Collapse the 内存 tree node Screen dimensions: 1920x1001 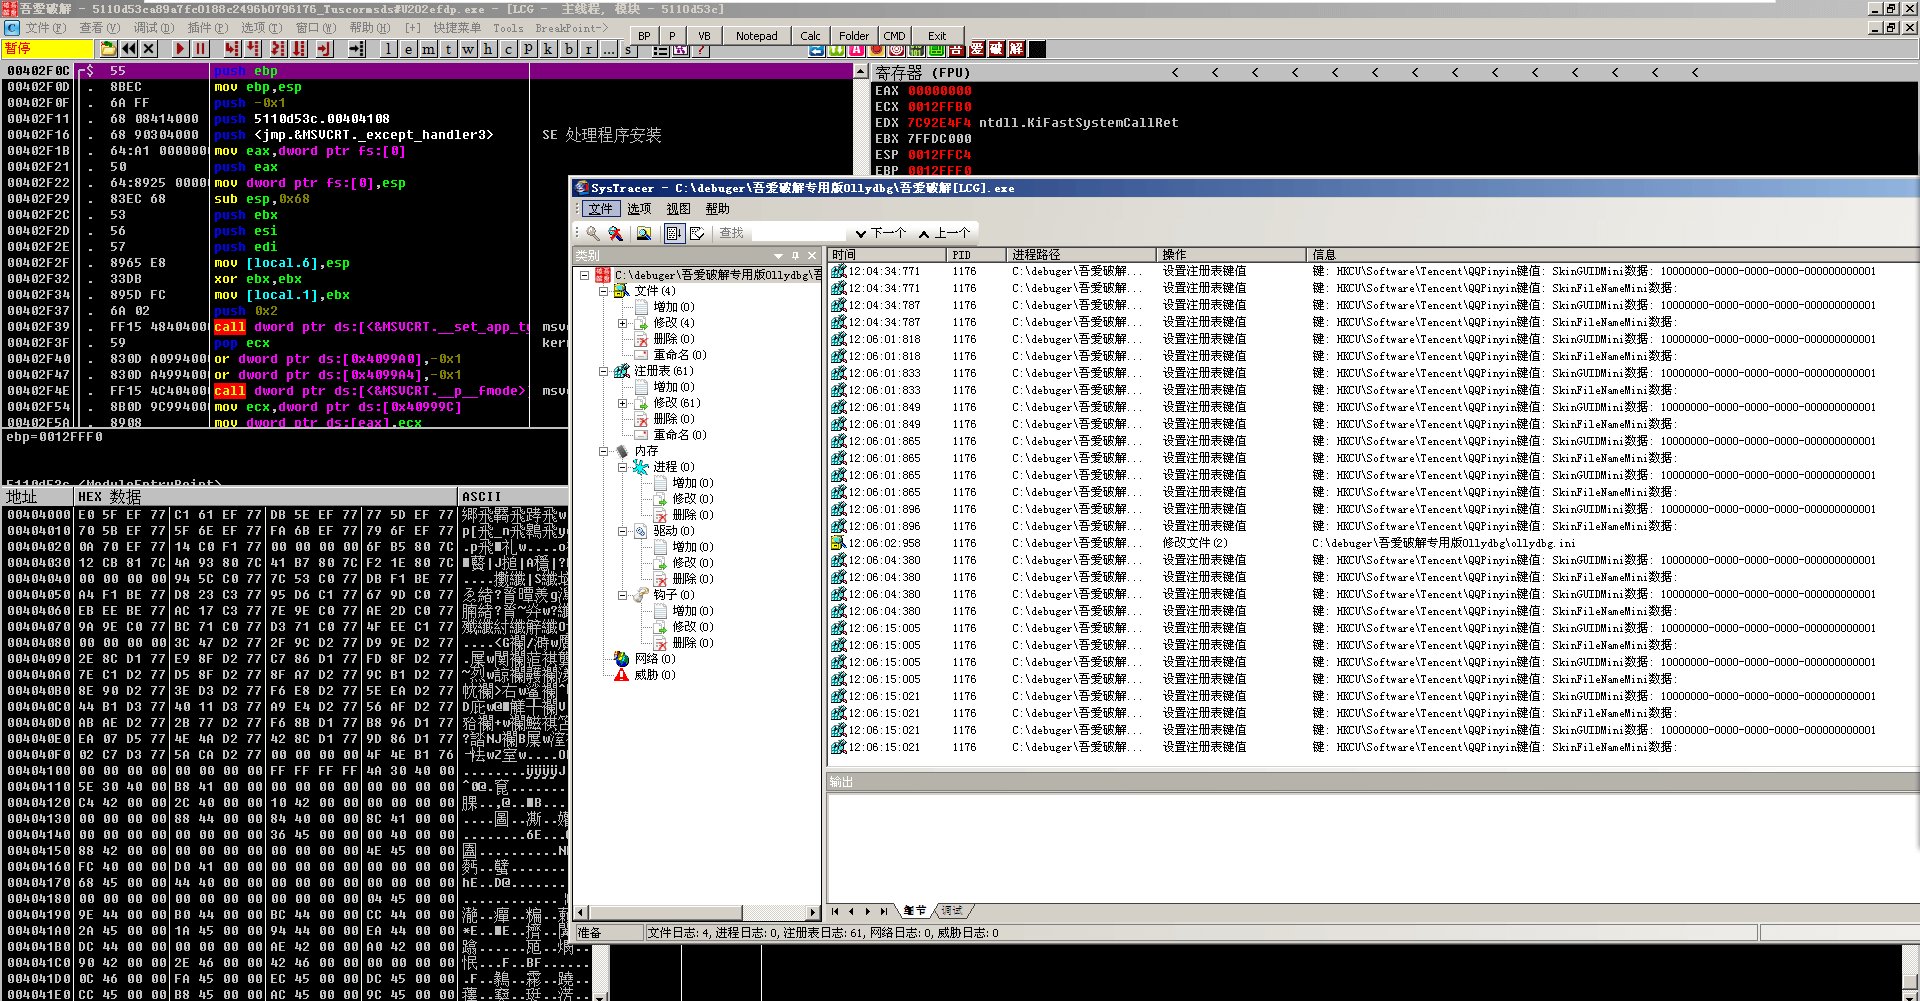603,451
